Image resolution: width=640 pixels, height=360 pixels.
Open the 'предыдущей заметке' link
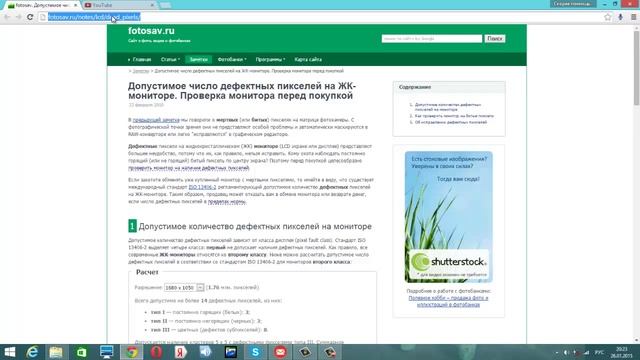click(156, 120)
